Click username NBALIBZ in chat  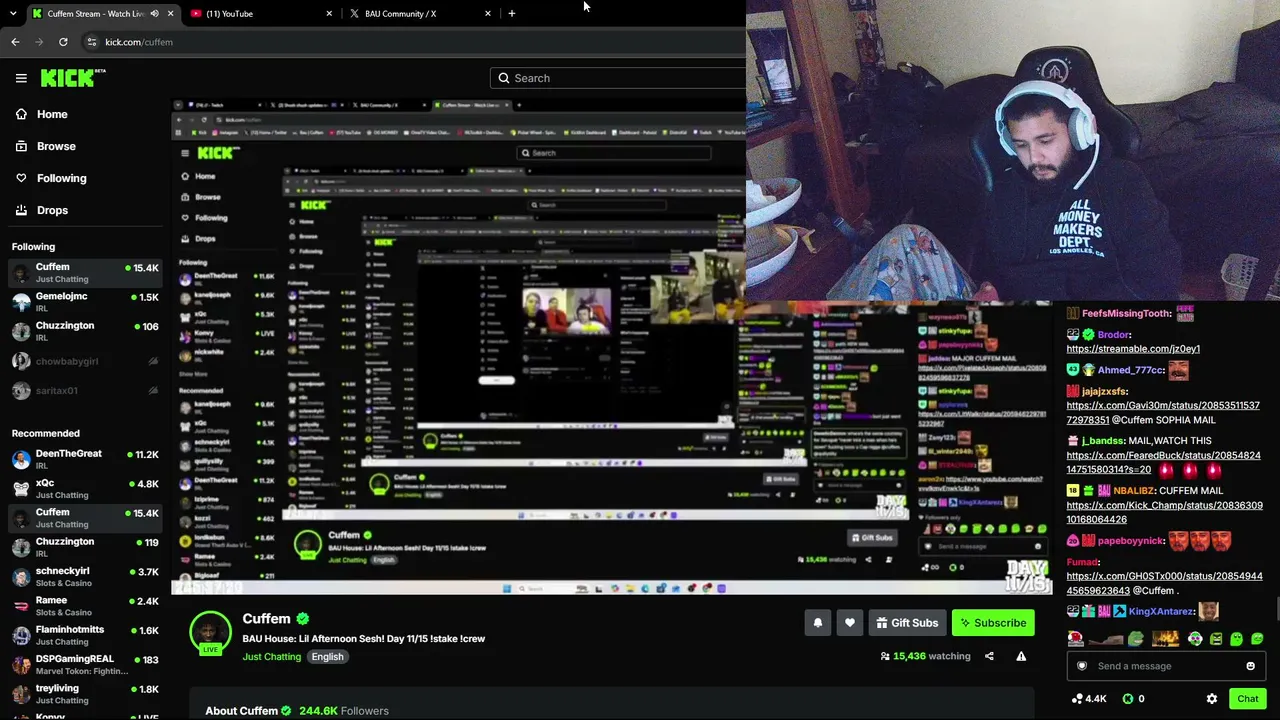tap(1133, 491)
